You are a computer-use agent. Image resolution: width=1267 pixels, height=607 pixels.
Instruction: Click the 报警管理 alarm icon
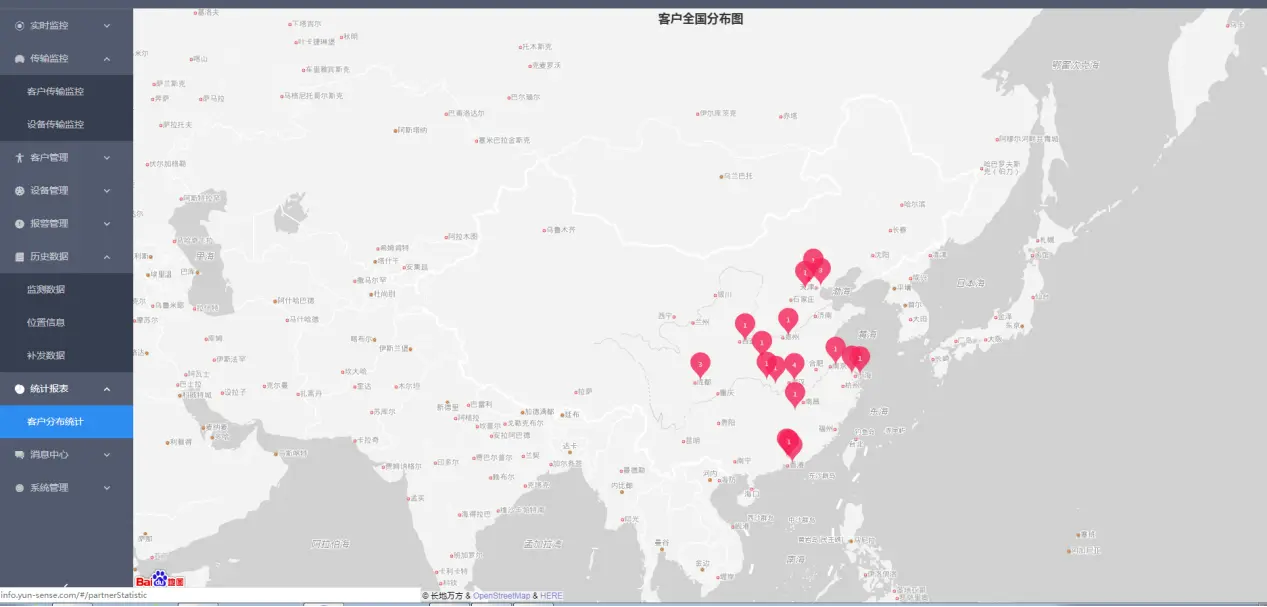click(20, 223)
